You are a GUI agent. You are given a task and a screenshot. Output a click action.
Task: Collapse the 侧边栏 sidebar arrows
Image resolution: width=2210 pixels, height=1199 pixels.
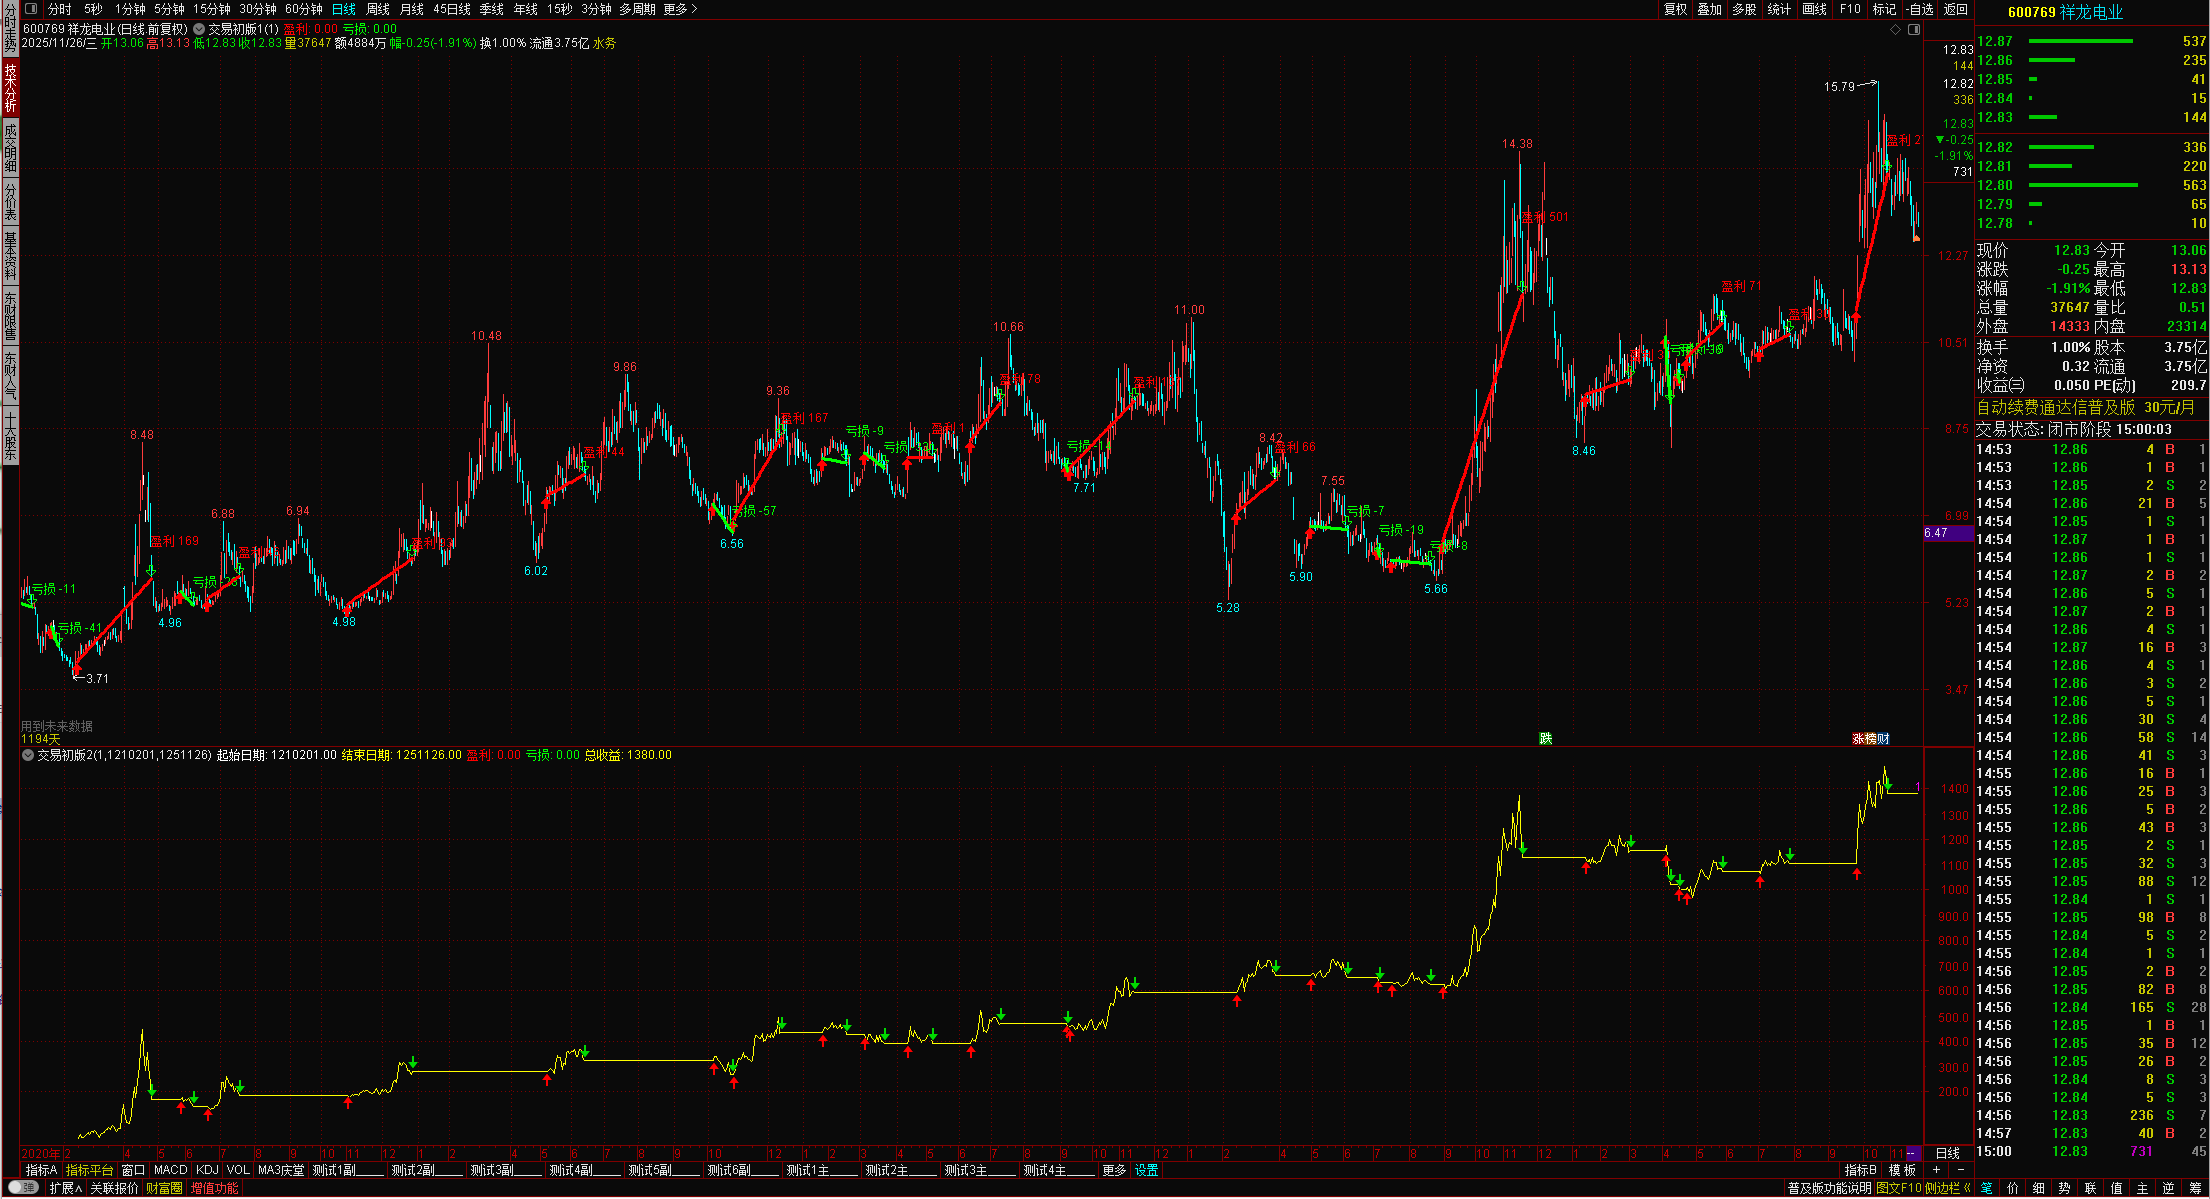1967,1188
